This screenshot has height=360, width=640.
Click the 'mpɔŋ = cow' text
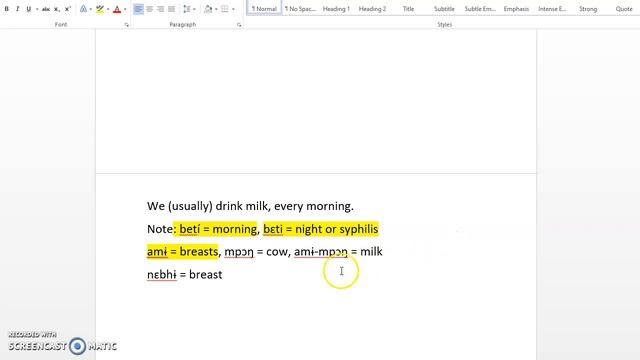(256, 252)
